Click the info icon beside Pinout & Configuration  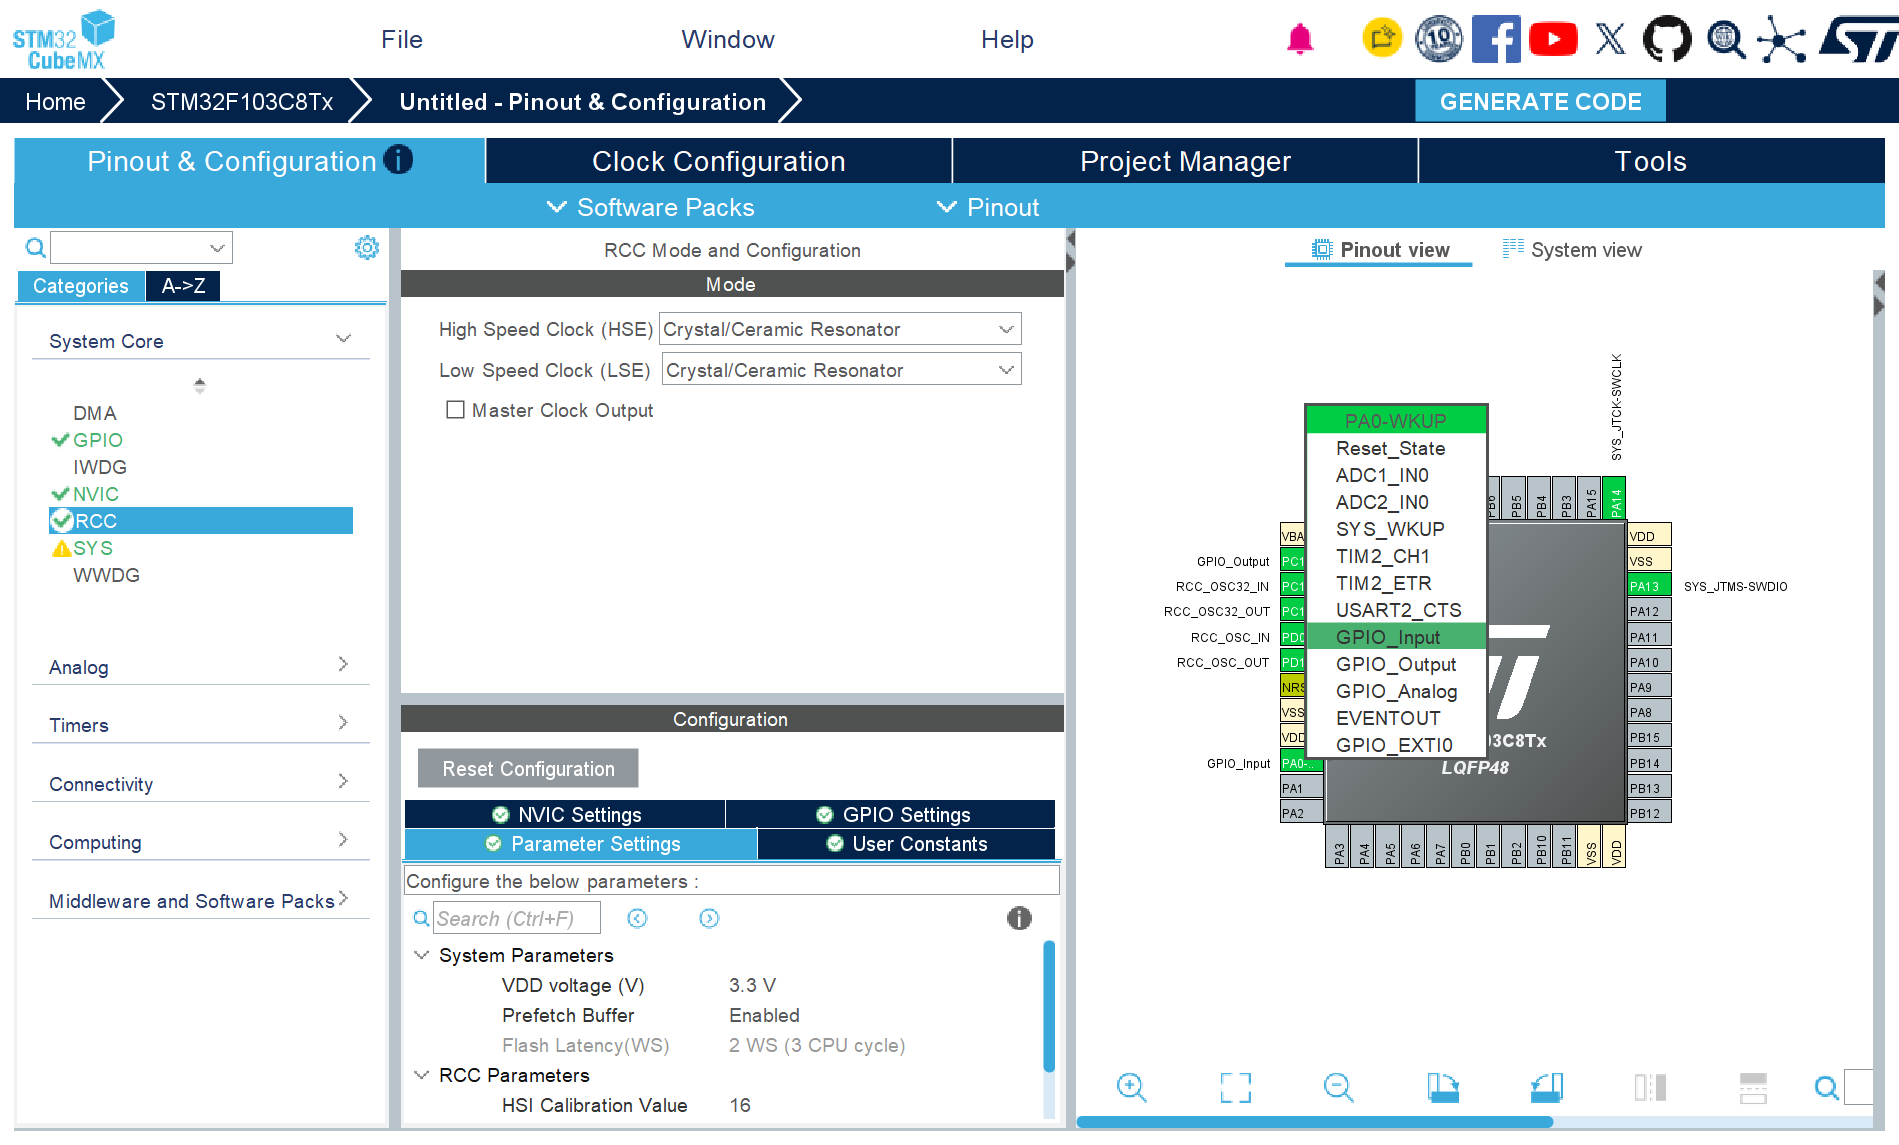(398, 160)
